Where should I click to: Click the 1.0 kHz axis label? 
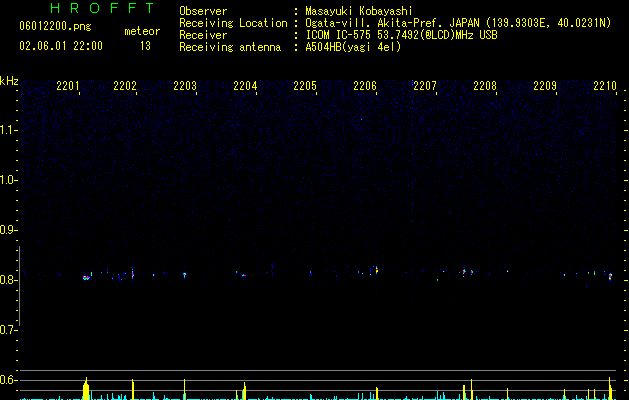click(8, 180)
